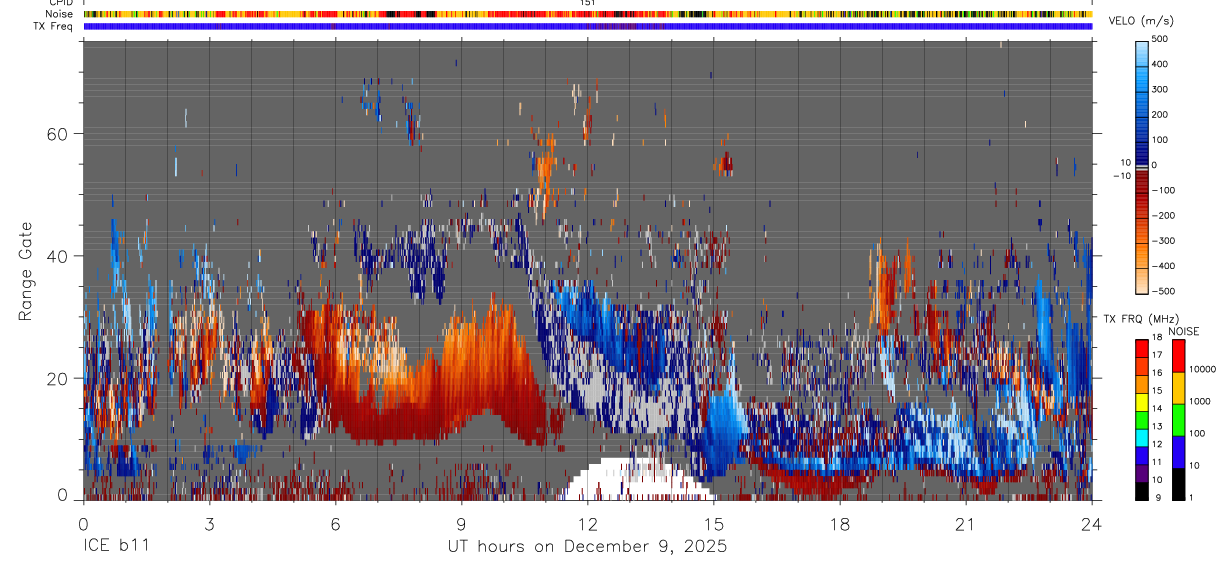Click the 151 CPID value at top
This screenshot has height=567, width=1228.
point(587,3)
